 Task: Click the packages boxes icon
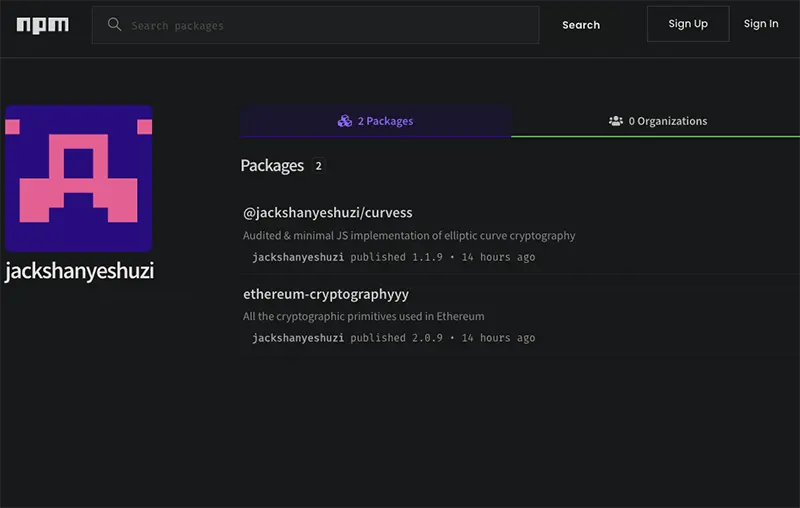[345, 121]
